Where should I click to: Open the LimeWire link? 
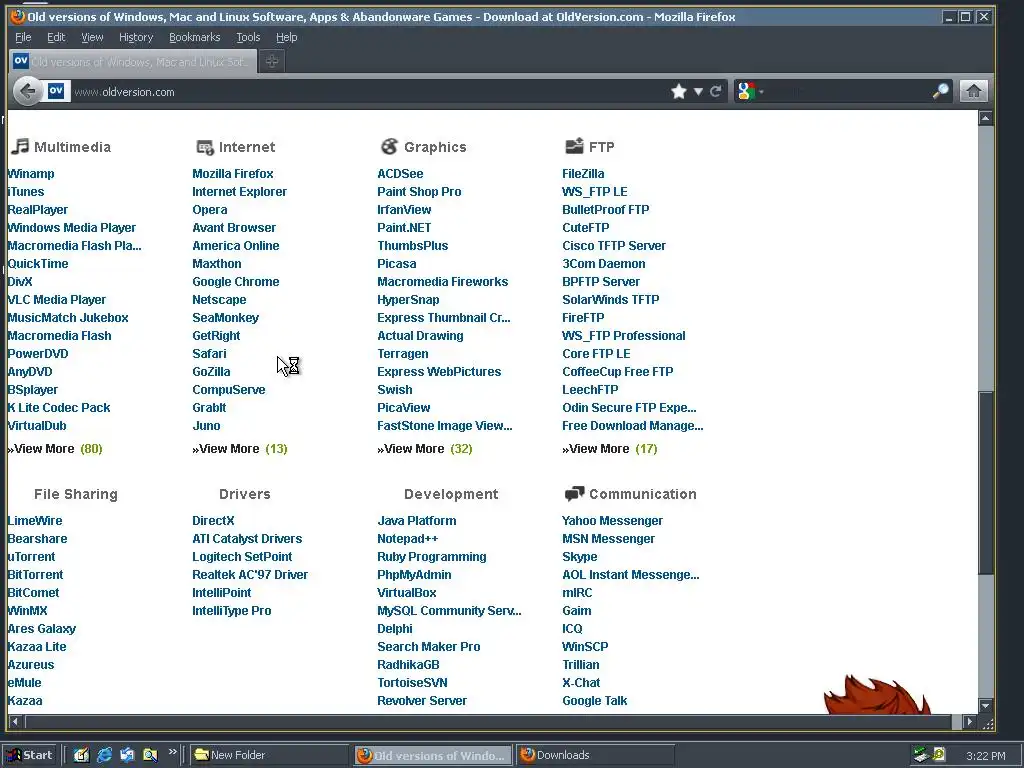pyautogui.click(x=35, y=520)
